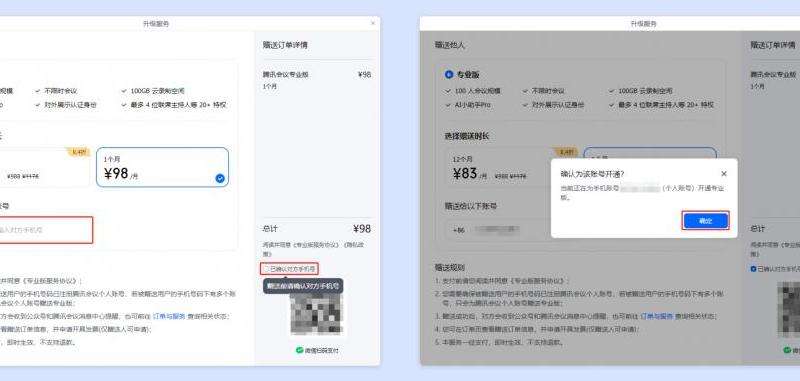Choose the 1个月 ¥98 plan card

click(x=162, y=167)
